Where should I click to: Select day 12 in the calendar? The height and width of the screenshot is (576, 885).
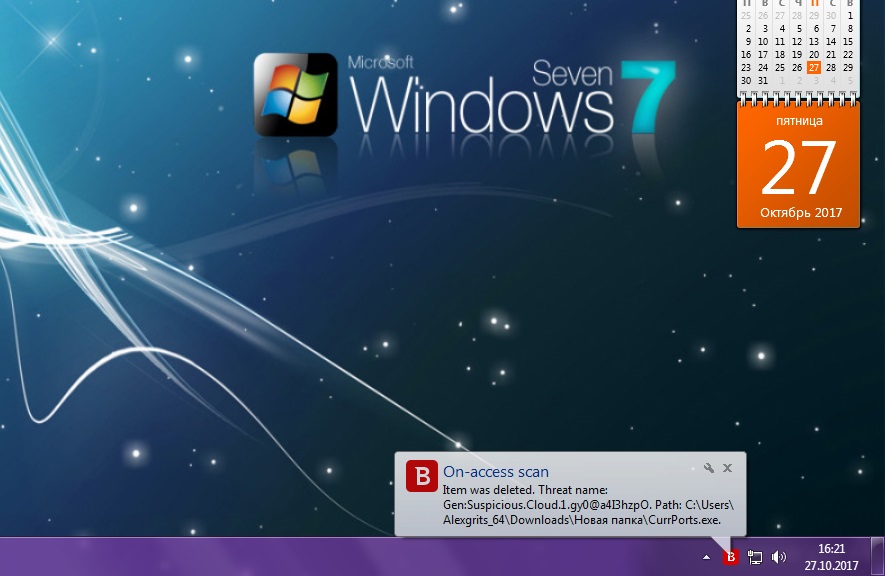(x=796, y=41)
